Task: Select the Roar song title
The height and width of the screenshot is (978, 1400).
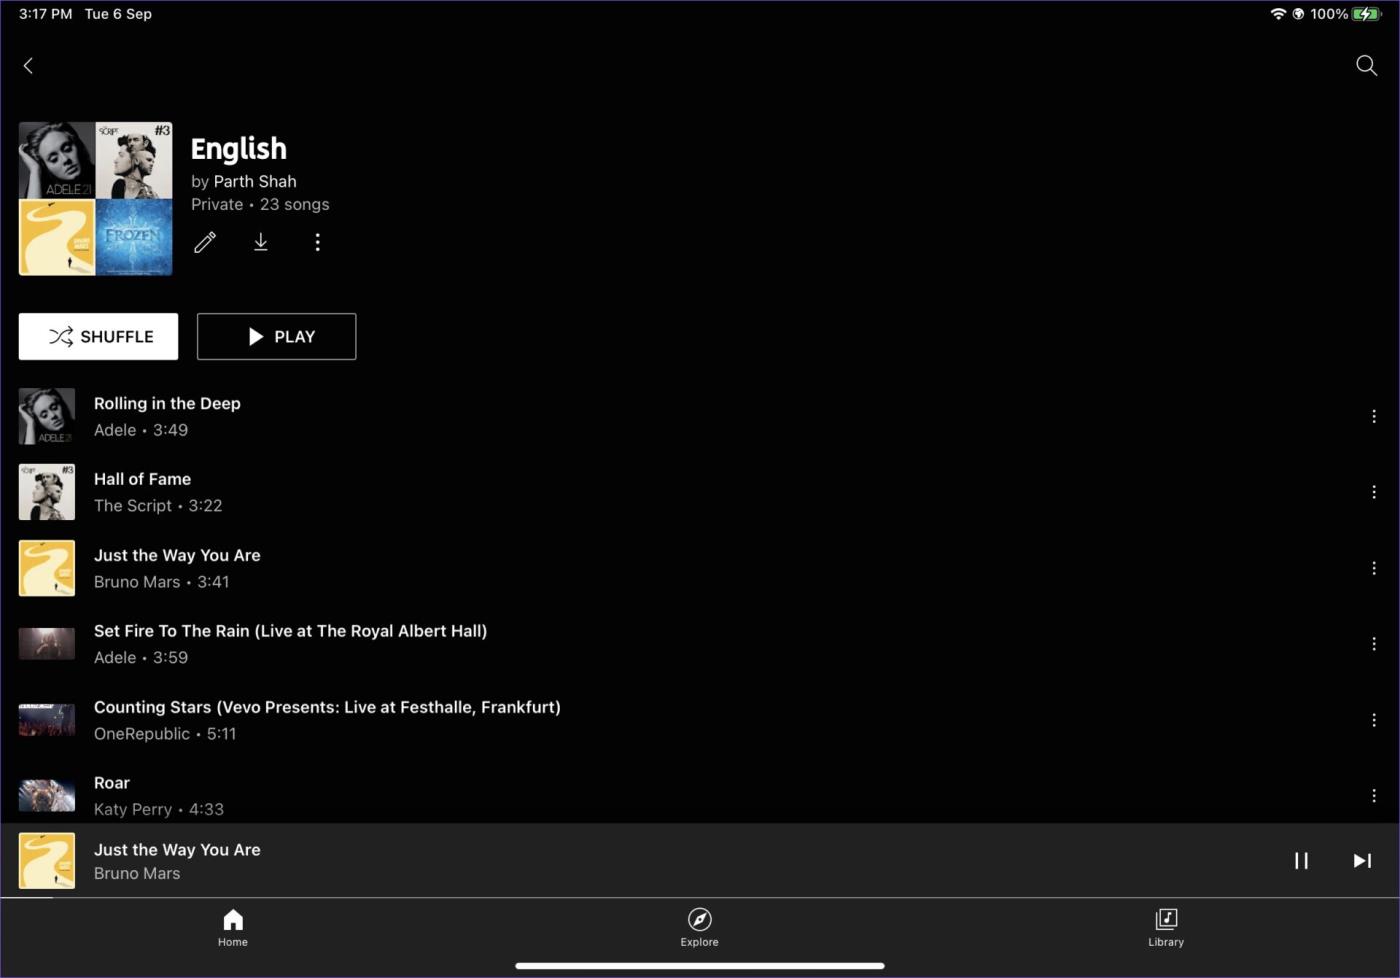Action: click(x=112, y=783)
